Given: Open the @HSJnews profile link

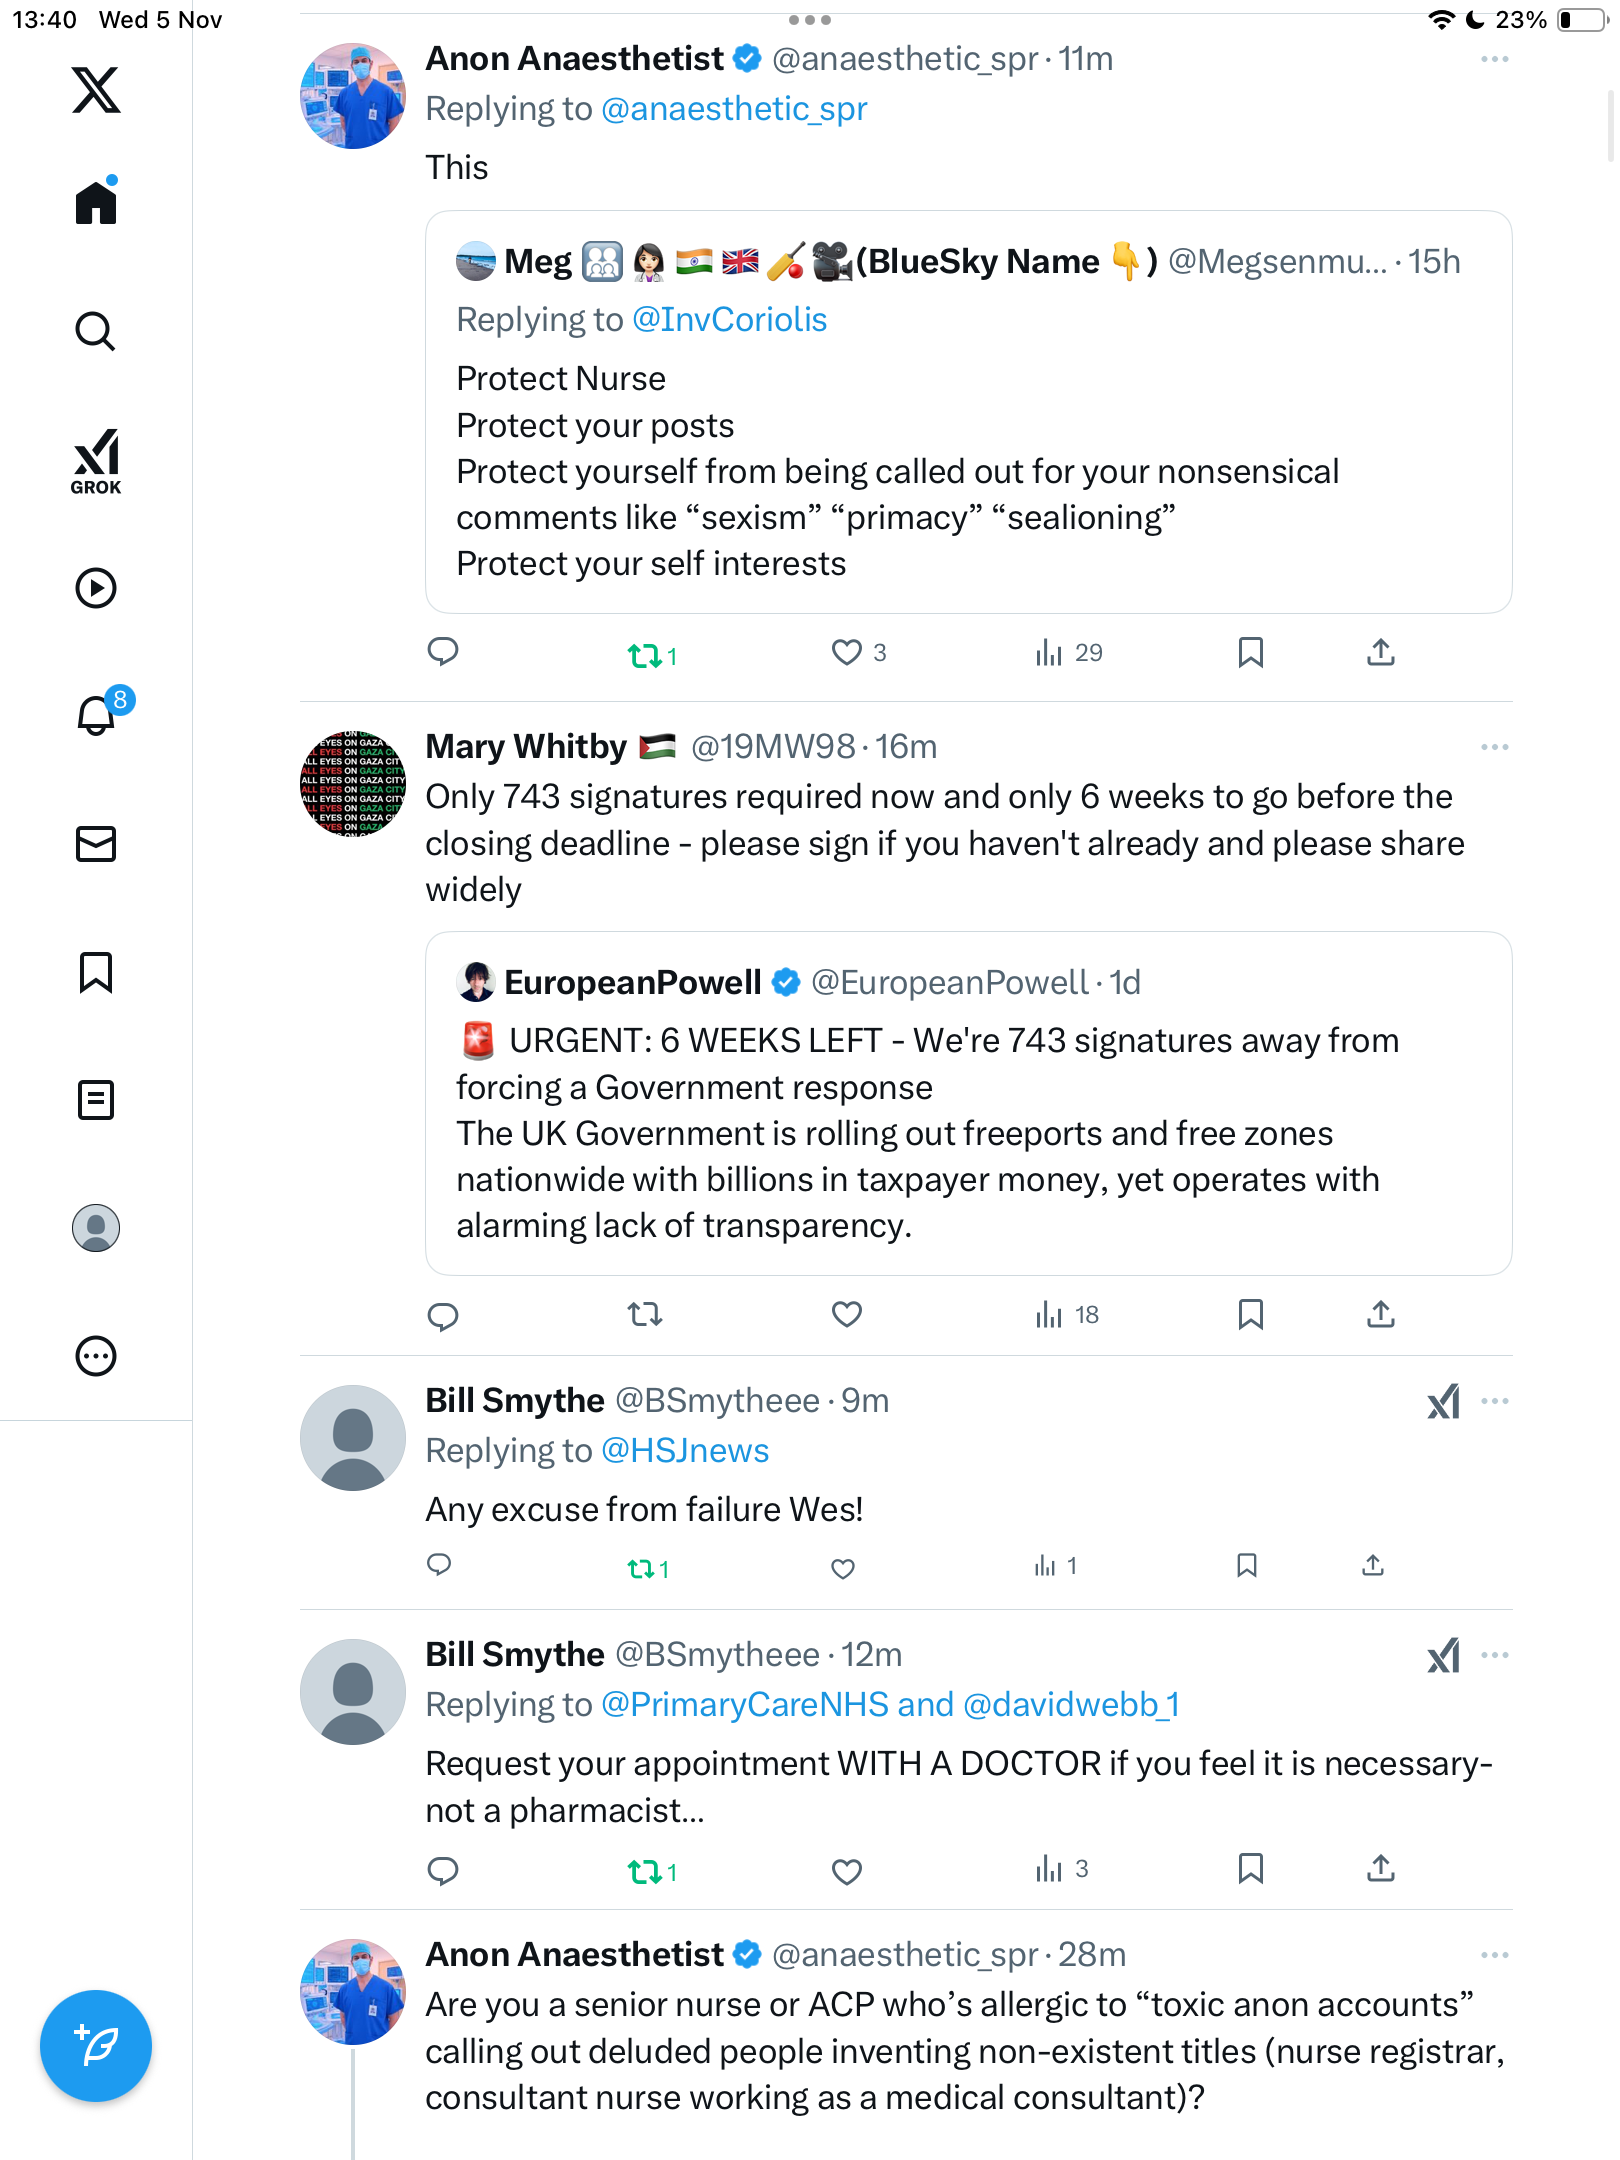Looking at the screenshot, I should click(x=685, y=1450).
